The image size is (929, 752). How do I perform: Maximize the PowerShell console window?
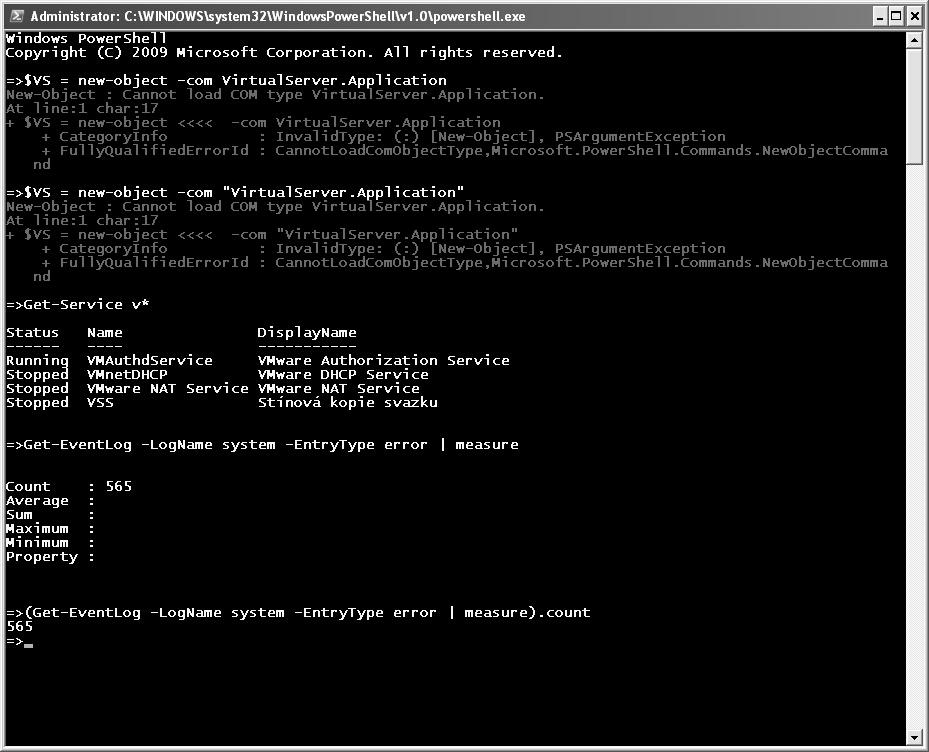[x=895, y=16]
